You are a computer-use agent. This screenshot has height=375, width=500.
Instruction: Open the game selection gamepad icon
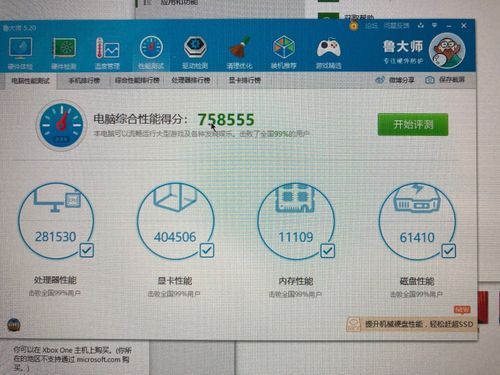click(x=328, y=48)
